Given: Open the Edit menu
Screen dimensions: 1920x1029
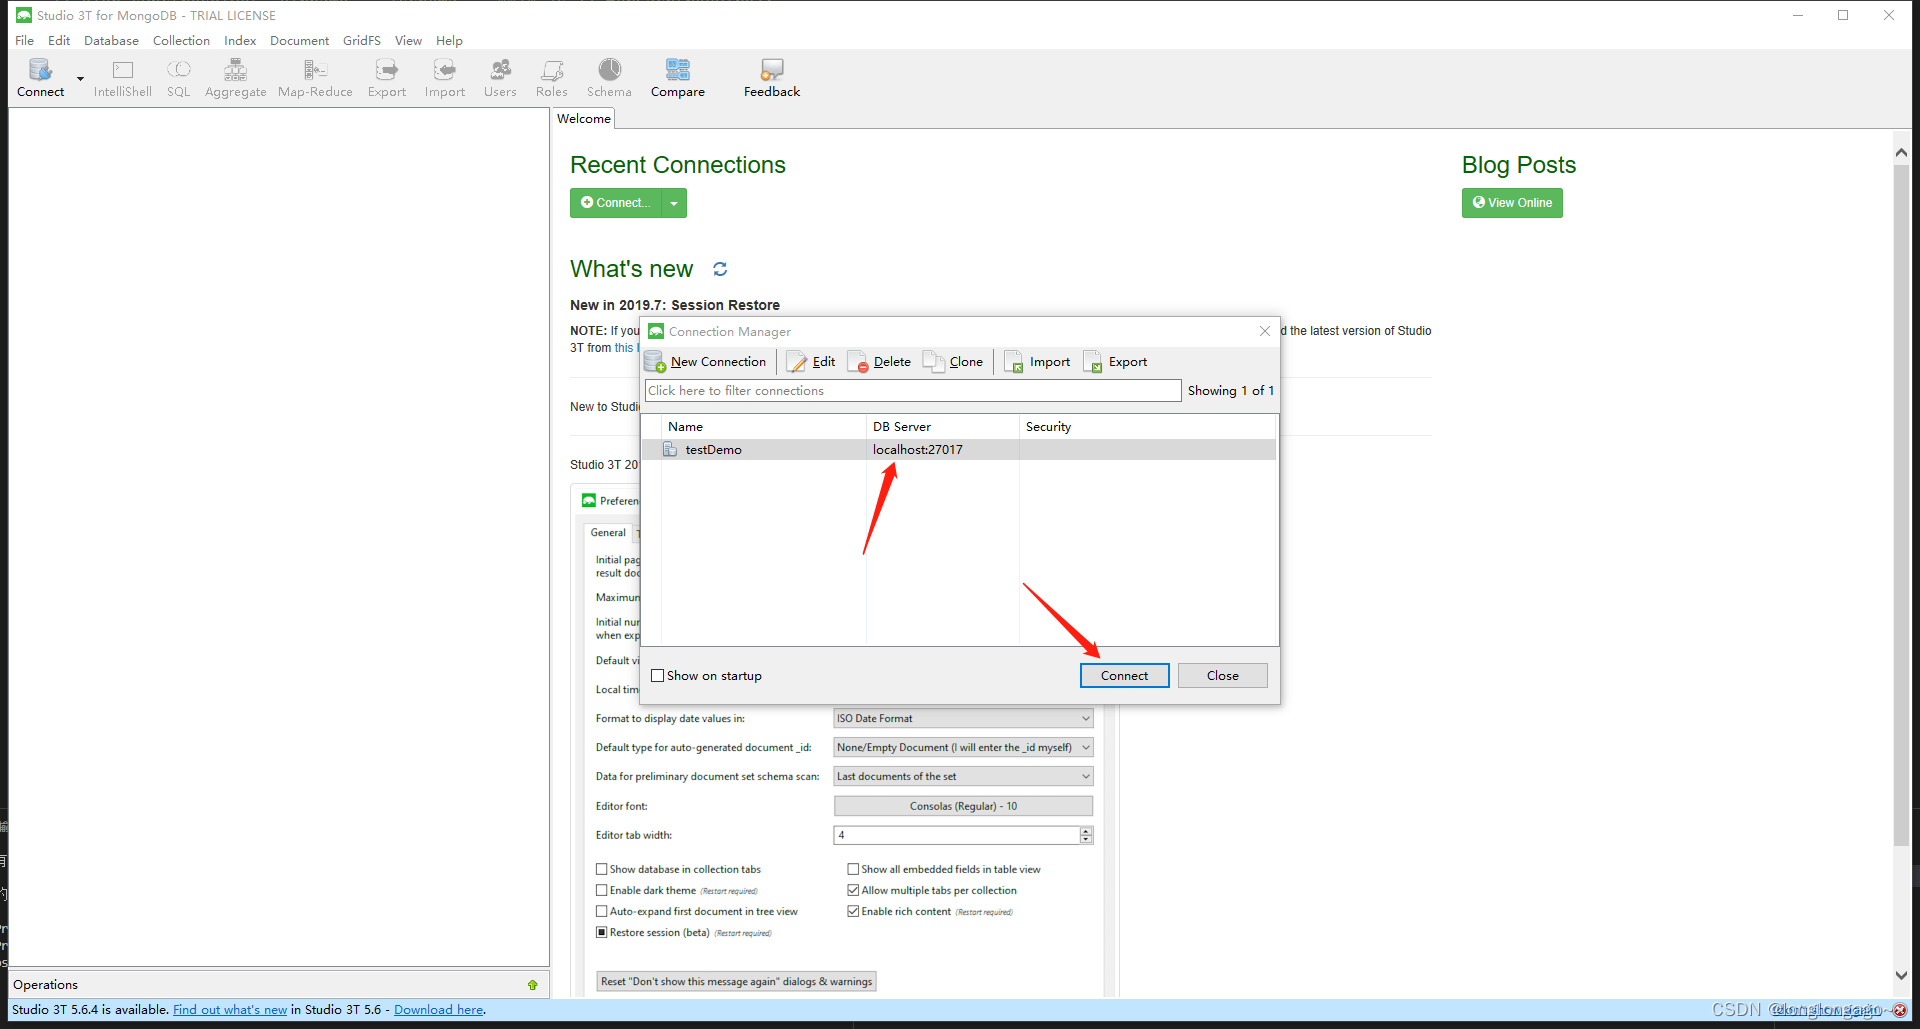Looking at the screenshot, I should pos(59,41).
